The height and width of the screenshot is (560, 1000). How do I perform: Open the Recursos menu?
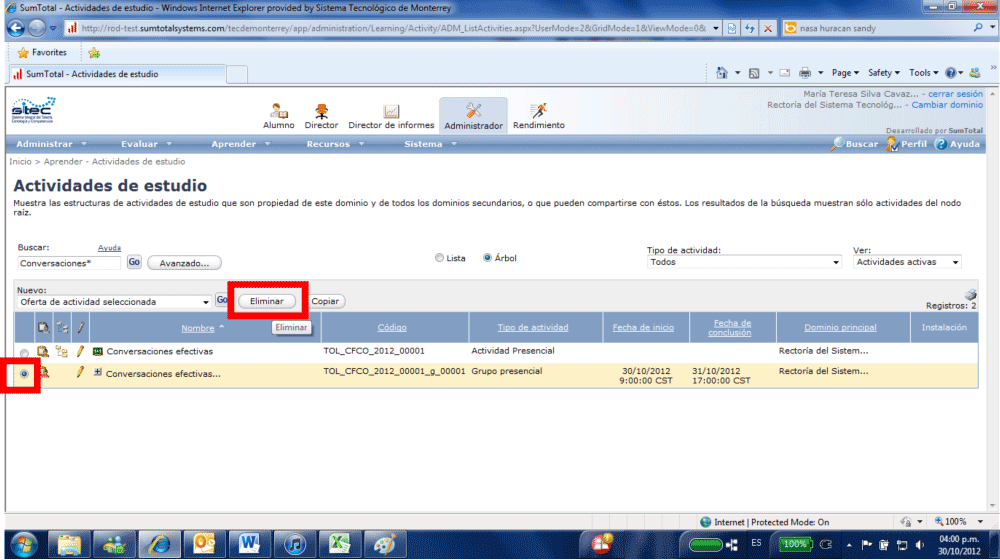335,144
